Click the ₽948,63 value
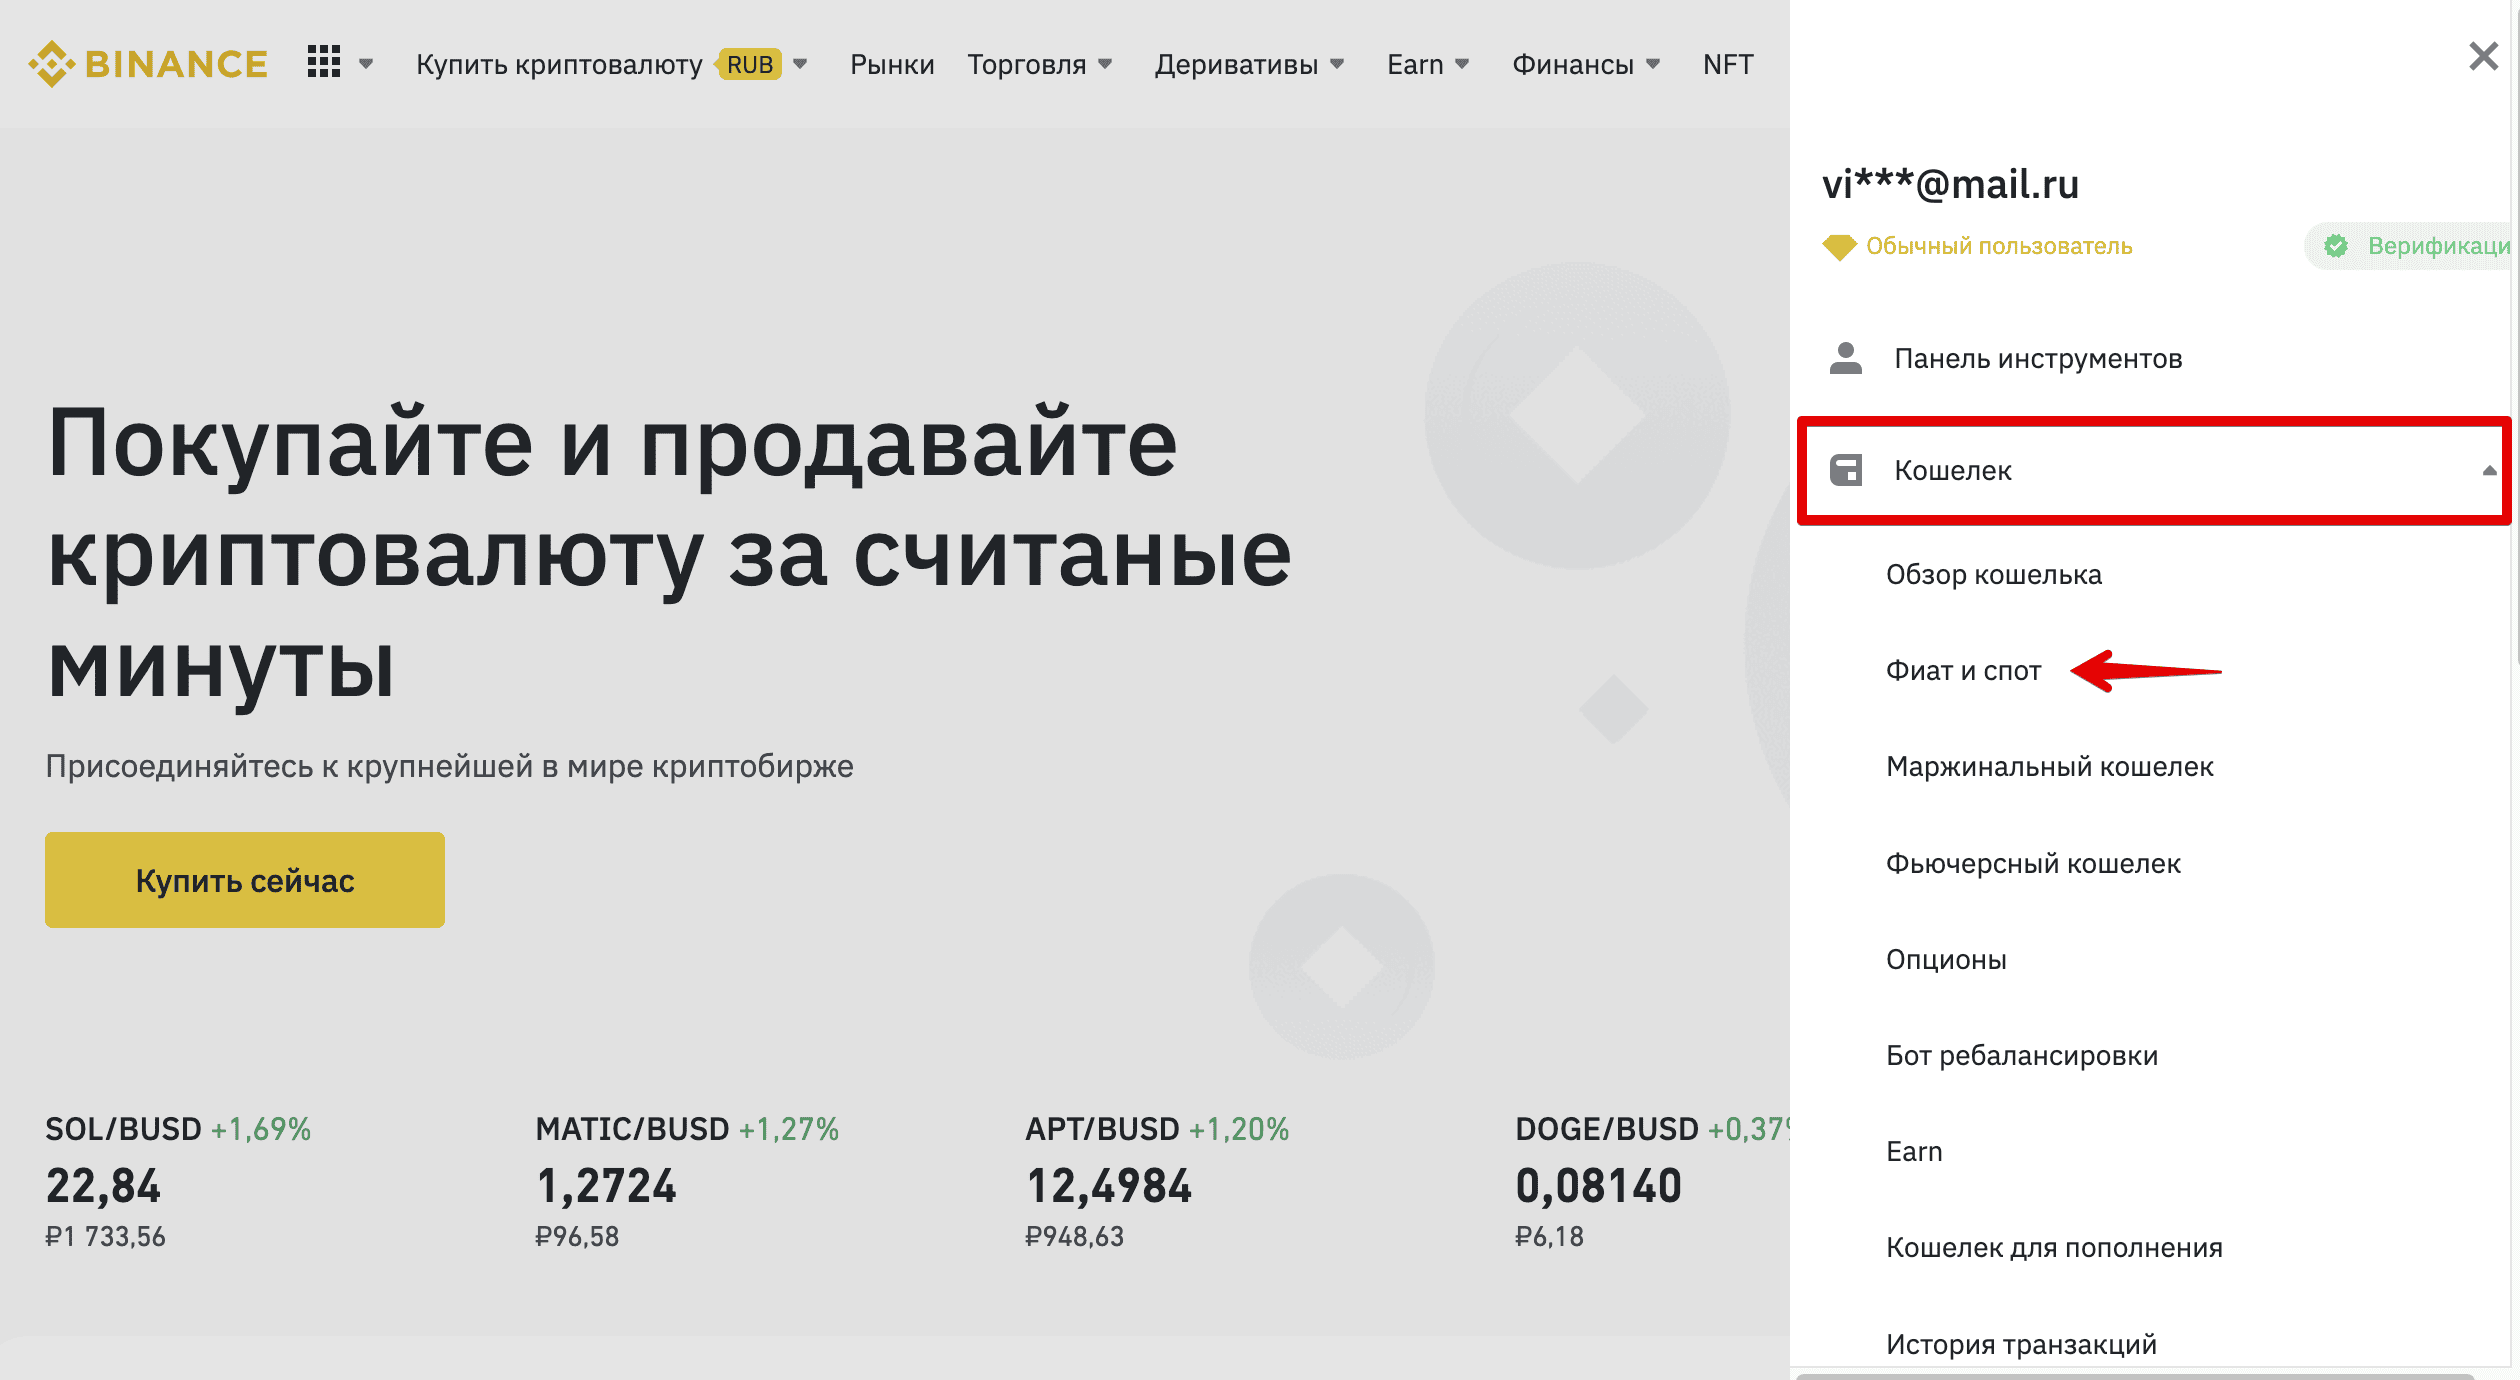Viewport: 2520px width, 1380px height. (x=1074, y=1237)
